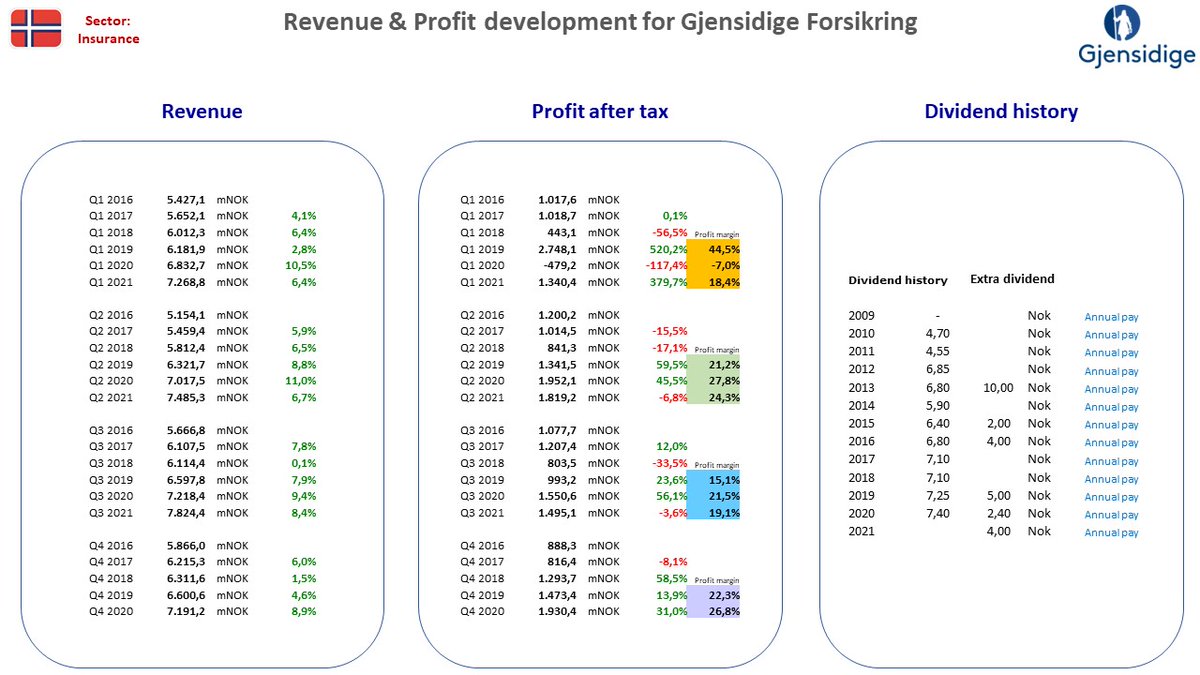Click the 8,9% revenue growth figure
The height and width of the screenshot is (675, 1200).
[x=303, y=611]
